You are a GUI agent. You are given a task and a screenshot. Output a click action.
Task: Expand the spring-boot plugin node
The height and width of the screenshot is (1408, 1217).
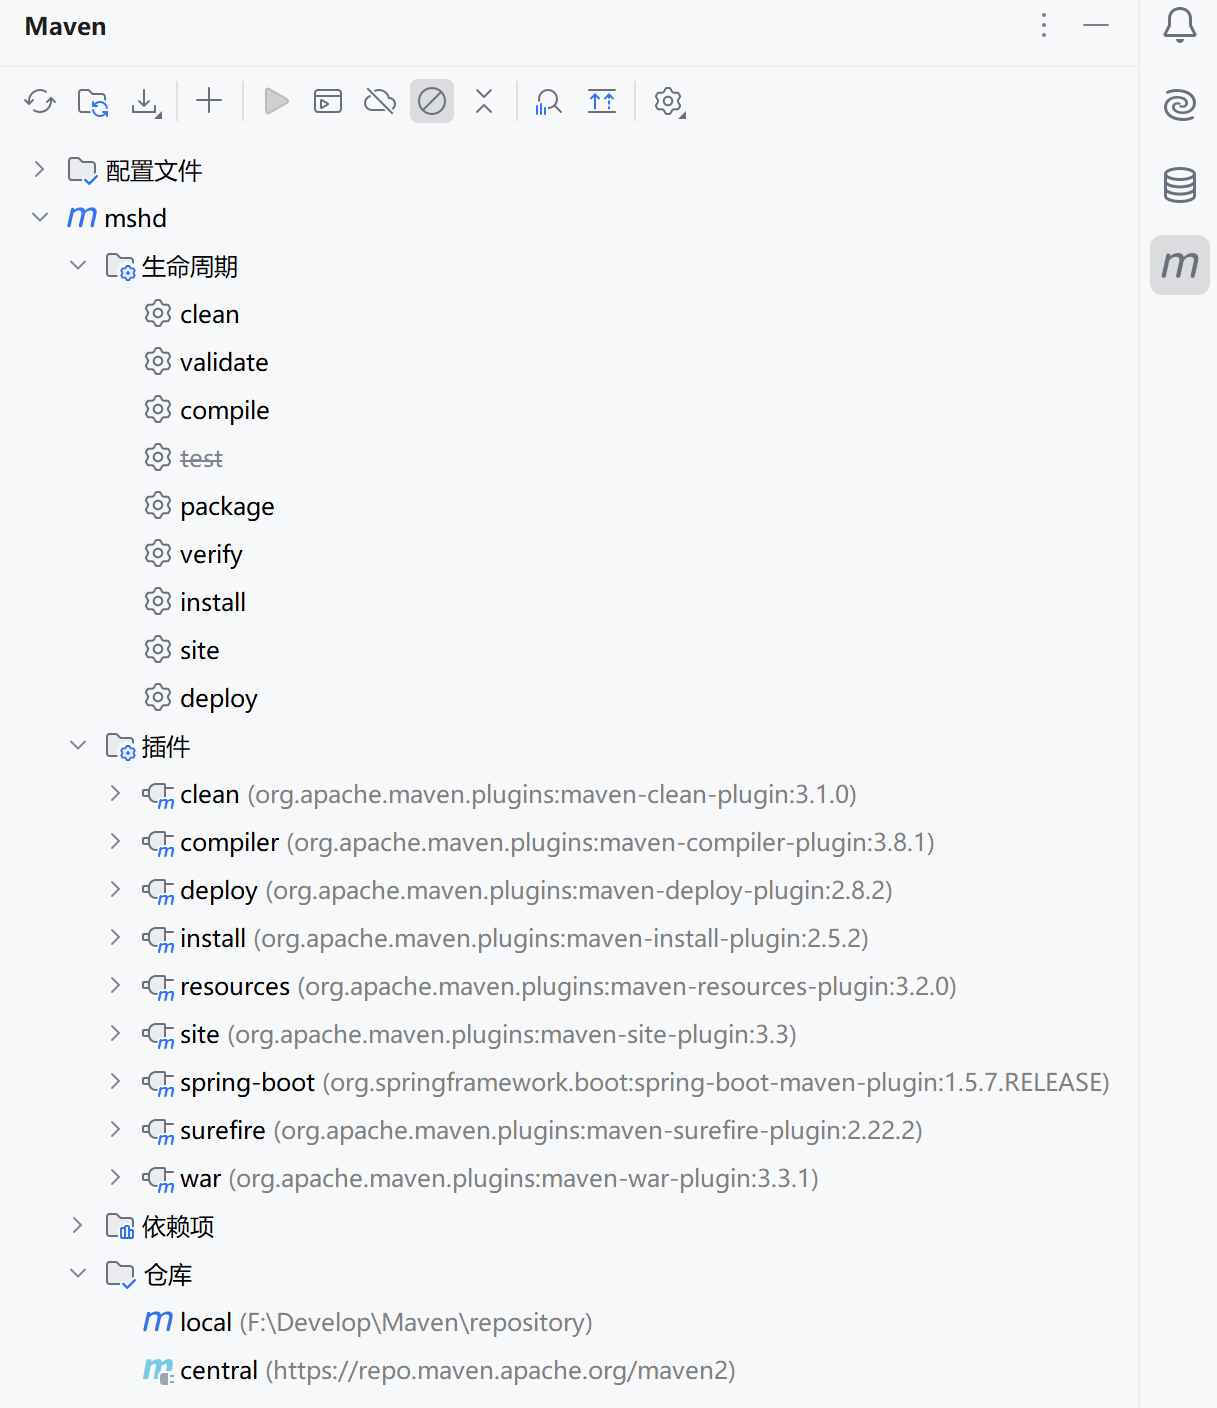[115, 1081]
